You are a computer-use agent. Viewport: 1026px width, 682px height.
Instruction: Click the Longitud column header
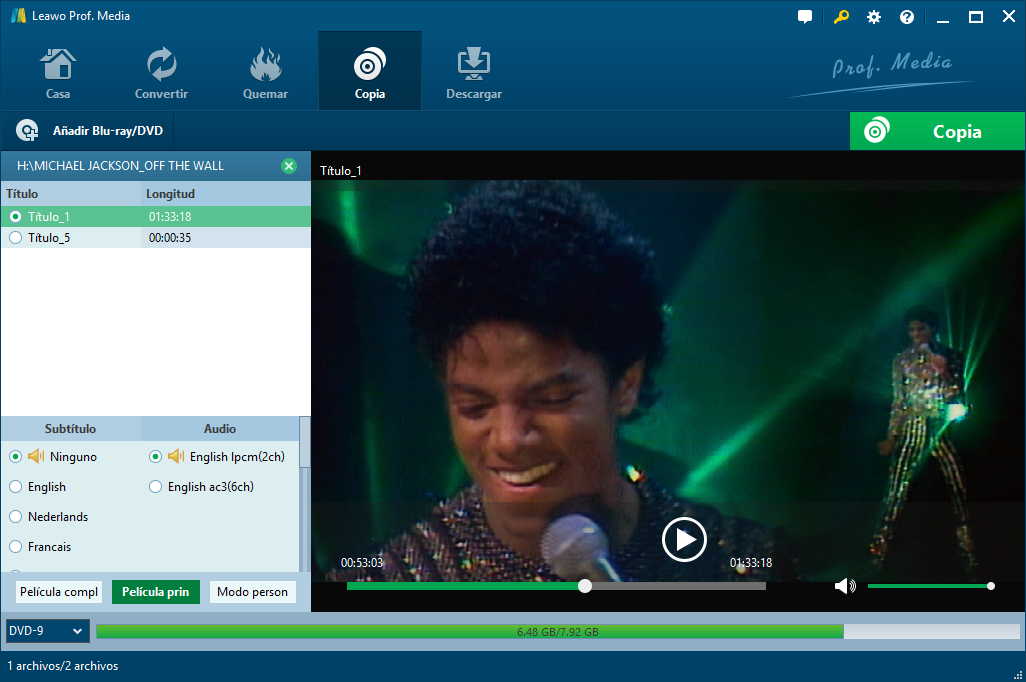click(226, 194)
